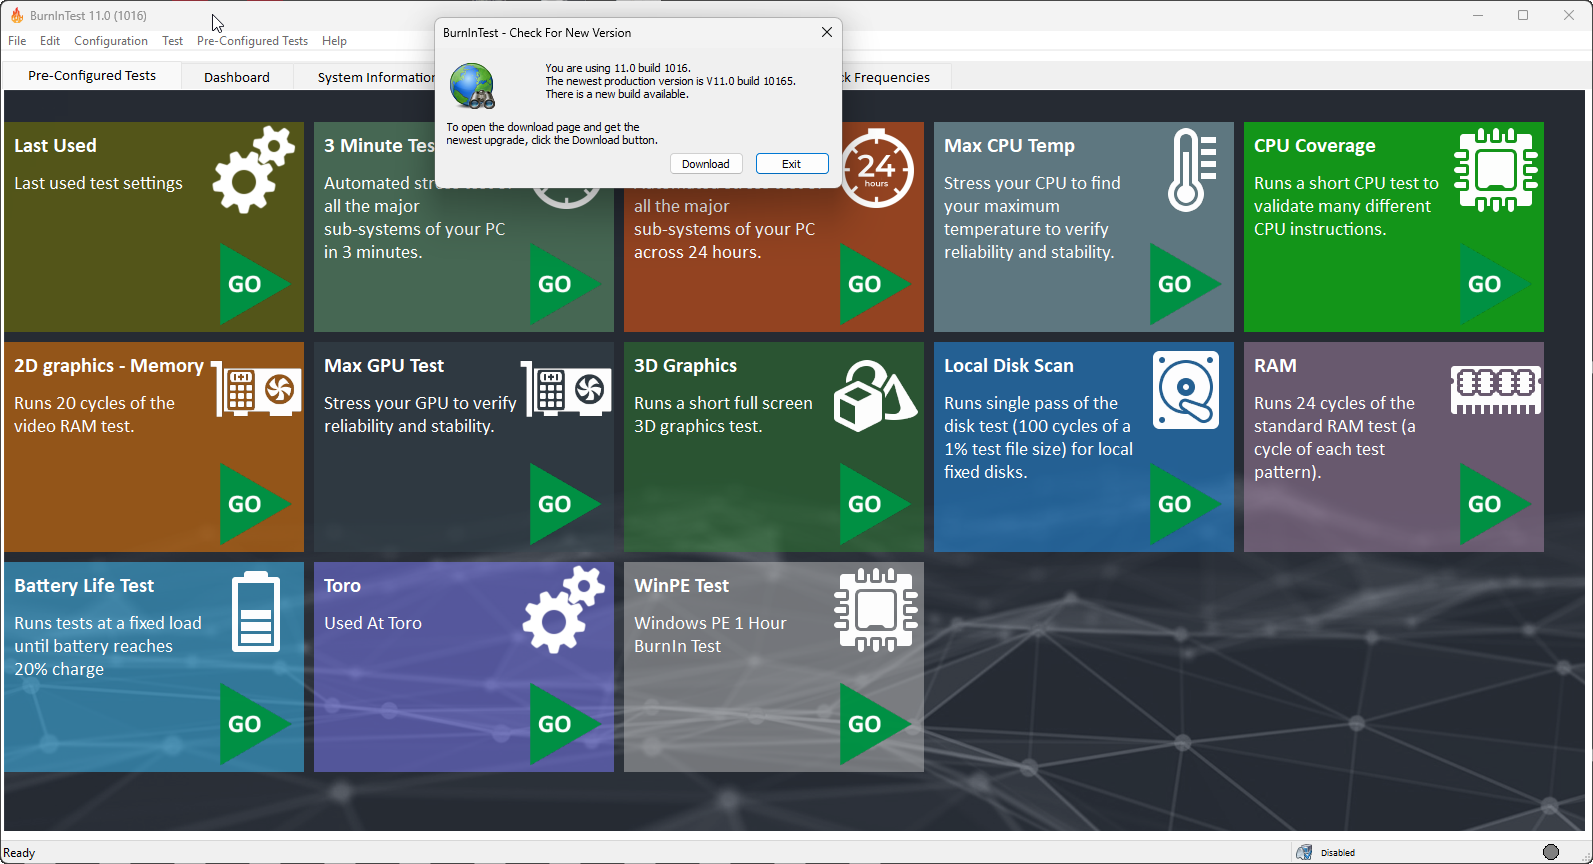Image resolution: width=1593 pixels, height=864 pixels.
Task: Click 'Used At Toro' description text
Action: coord(373,623)
